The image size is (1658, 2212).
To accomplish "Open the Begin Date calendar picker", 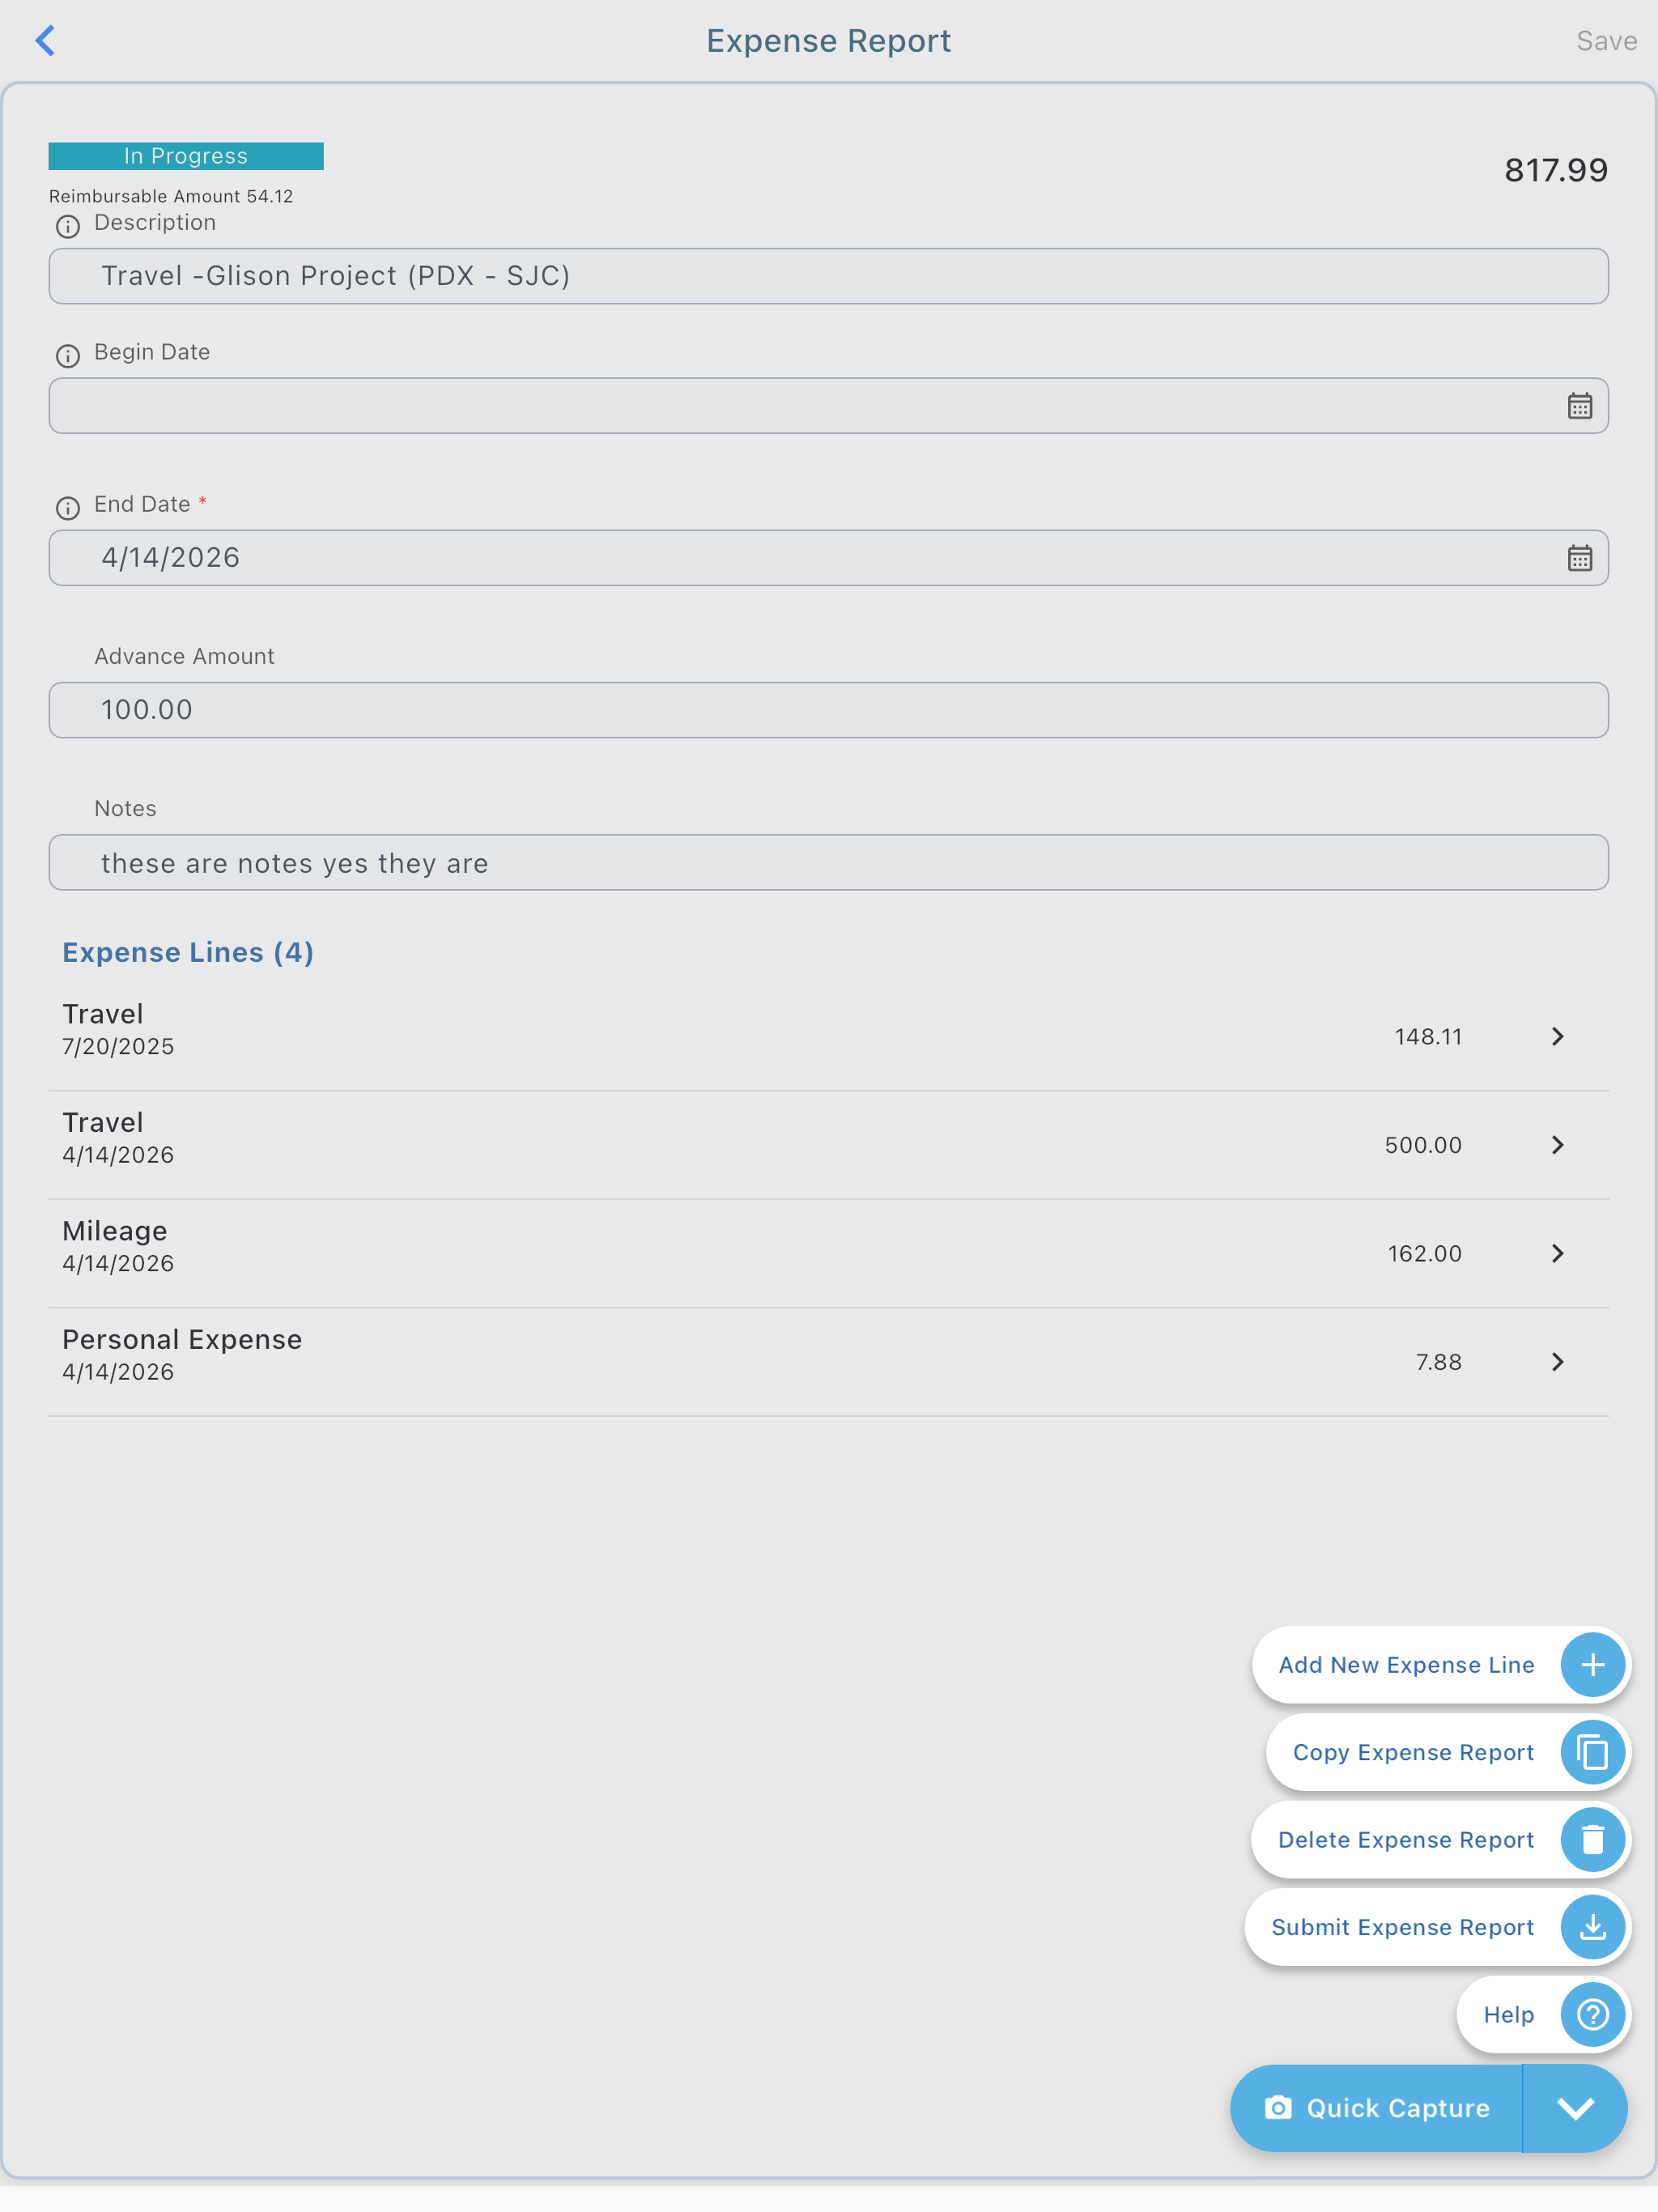I will coord(1579,406).
